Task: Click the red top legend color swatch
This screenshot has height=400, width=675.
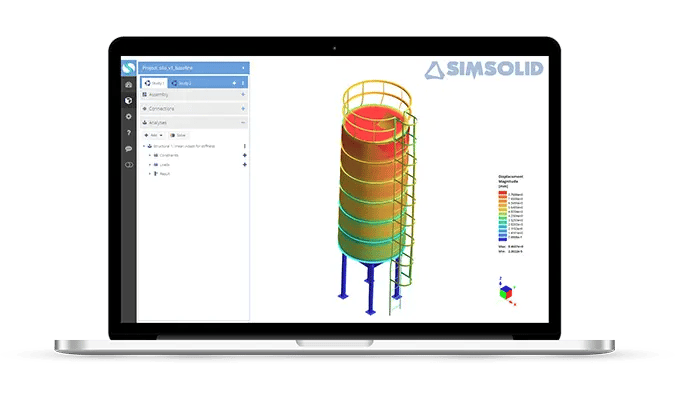Action: [x=502, y=193]
